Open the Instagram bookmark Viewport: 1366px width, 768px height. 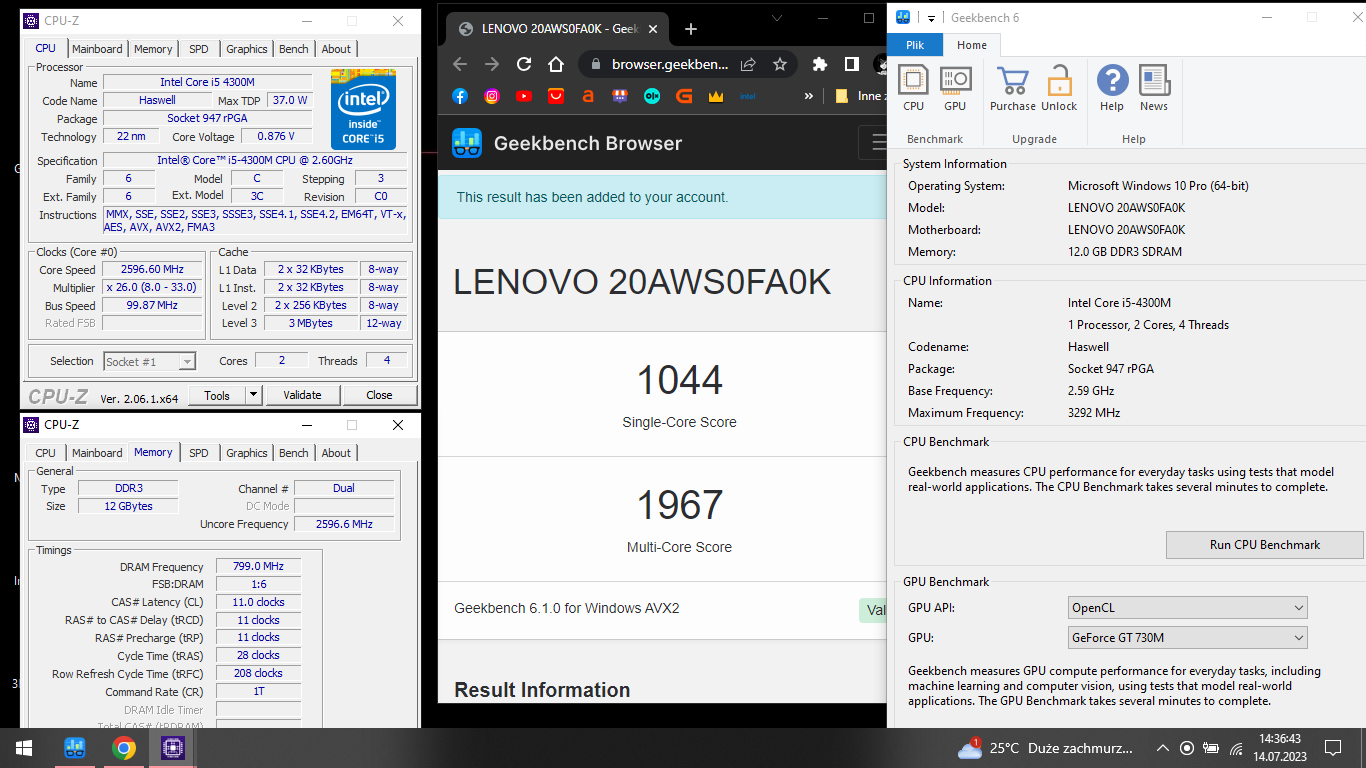click(492, 96)
